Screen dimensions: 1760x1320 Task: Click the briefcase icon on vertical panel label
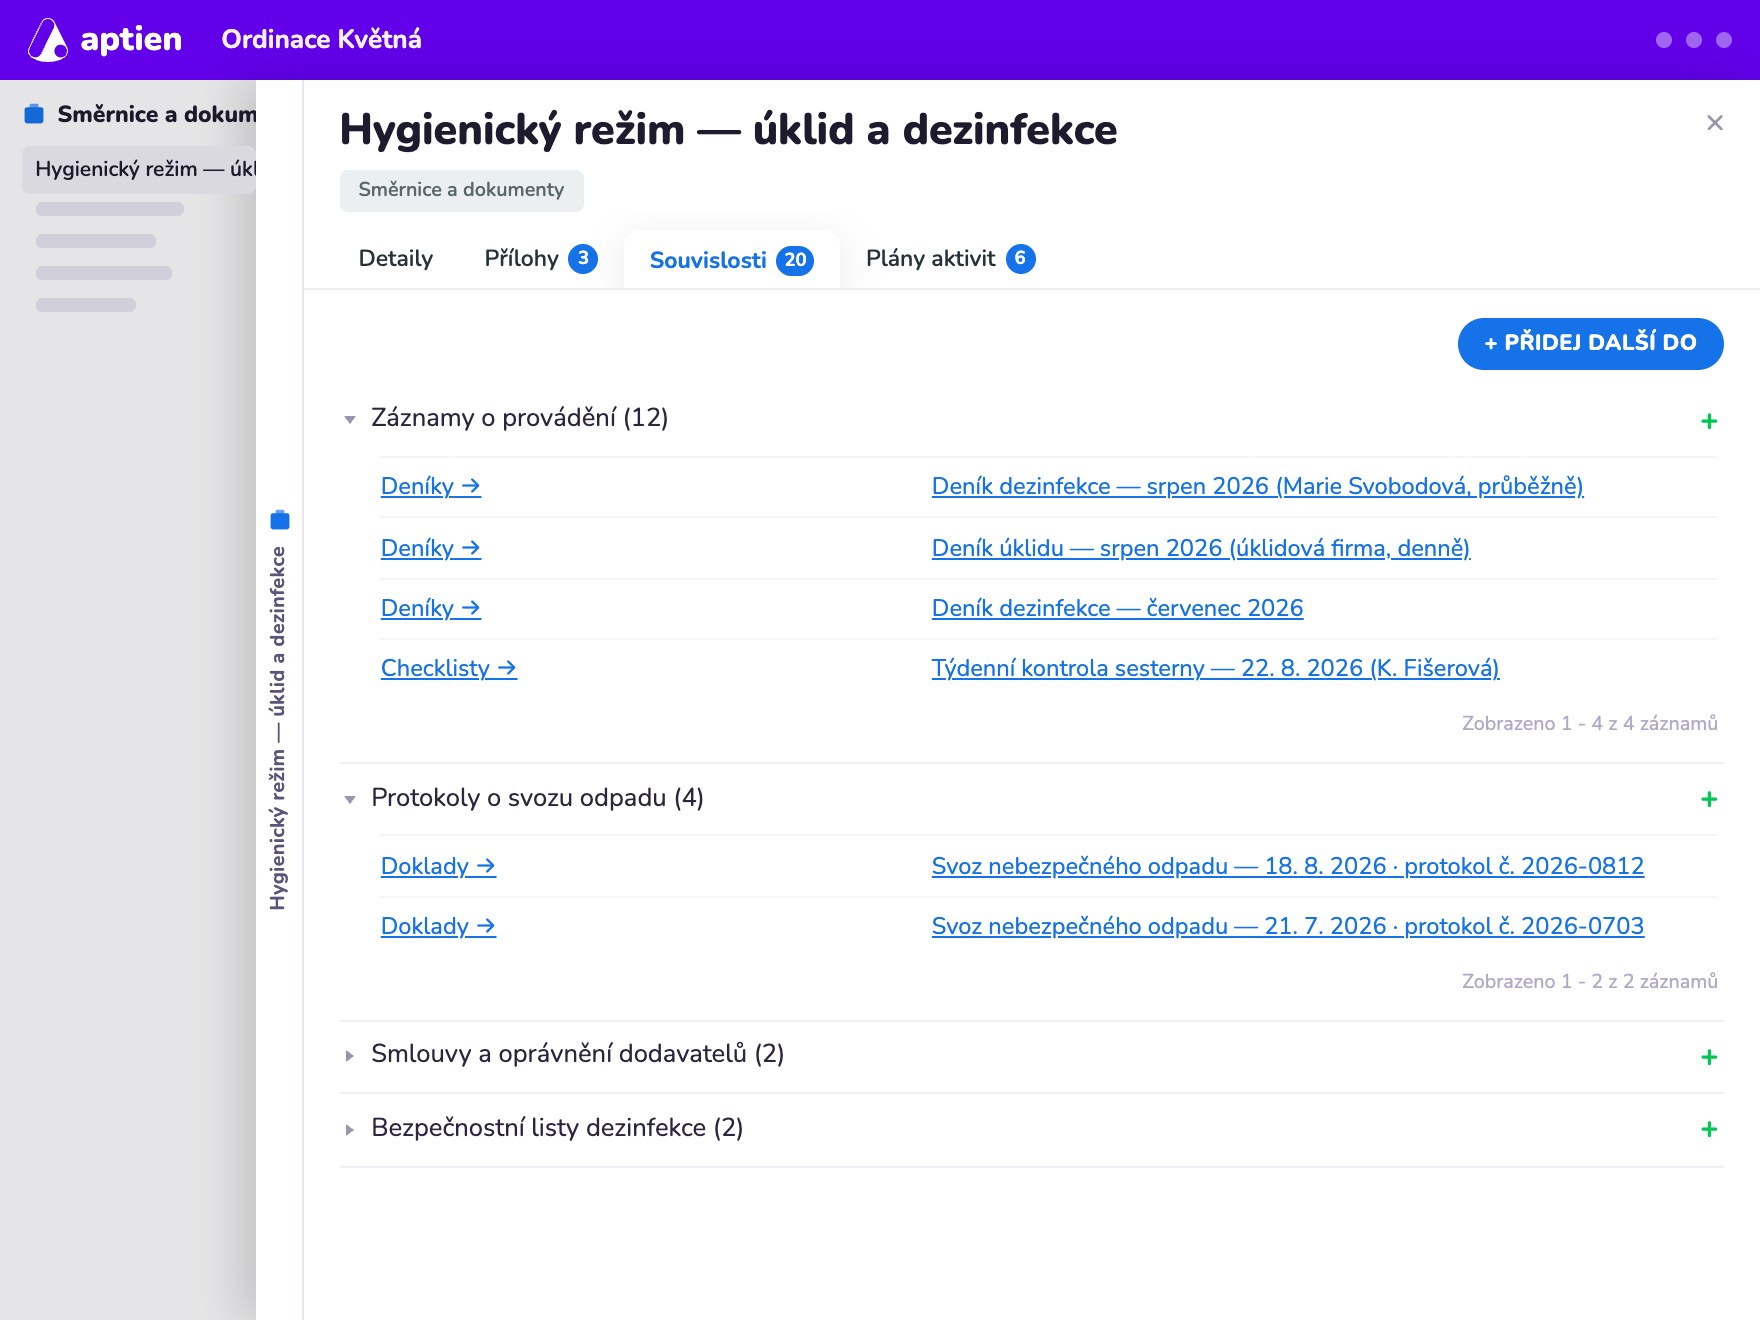(280, 519)
